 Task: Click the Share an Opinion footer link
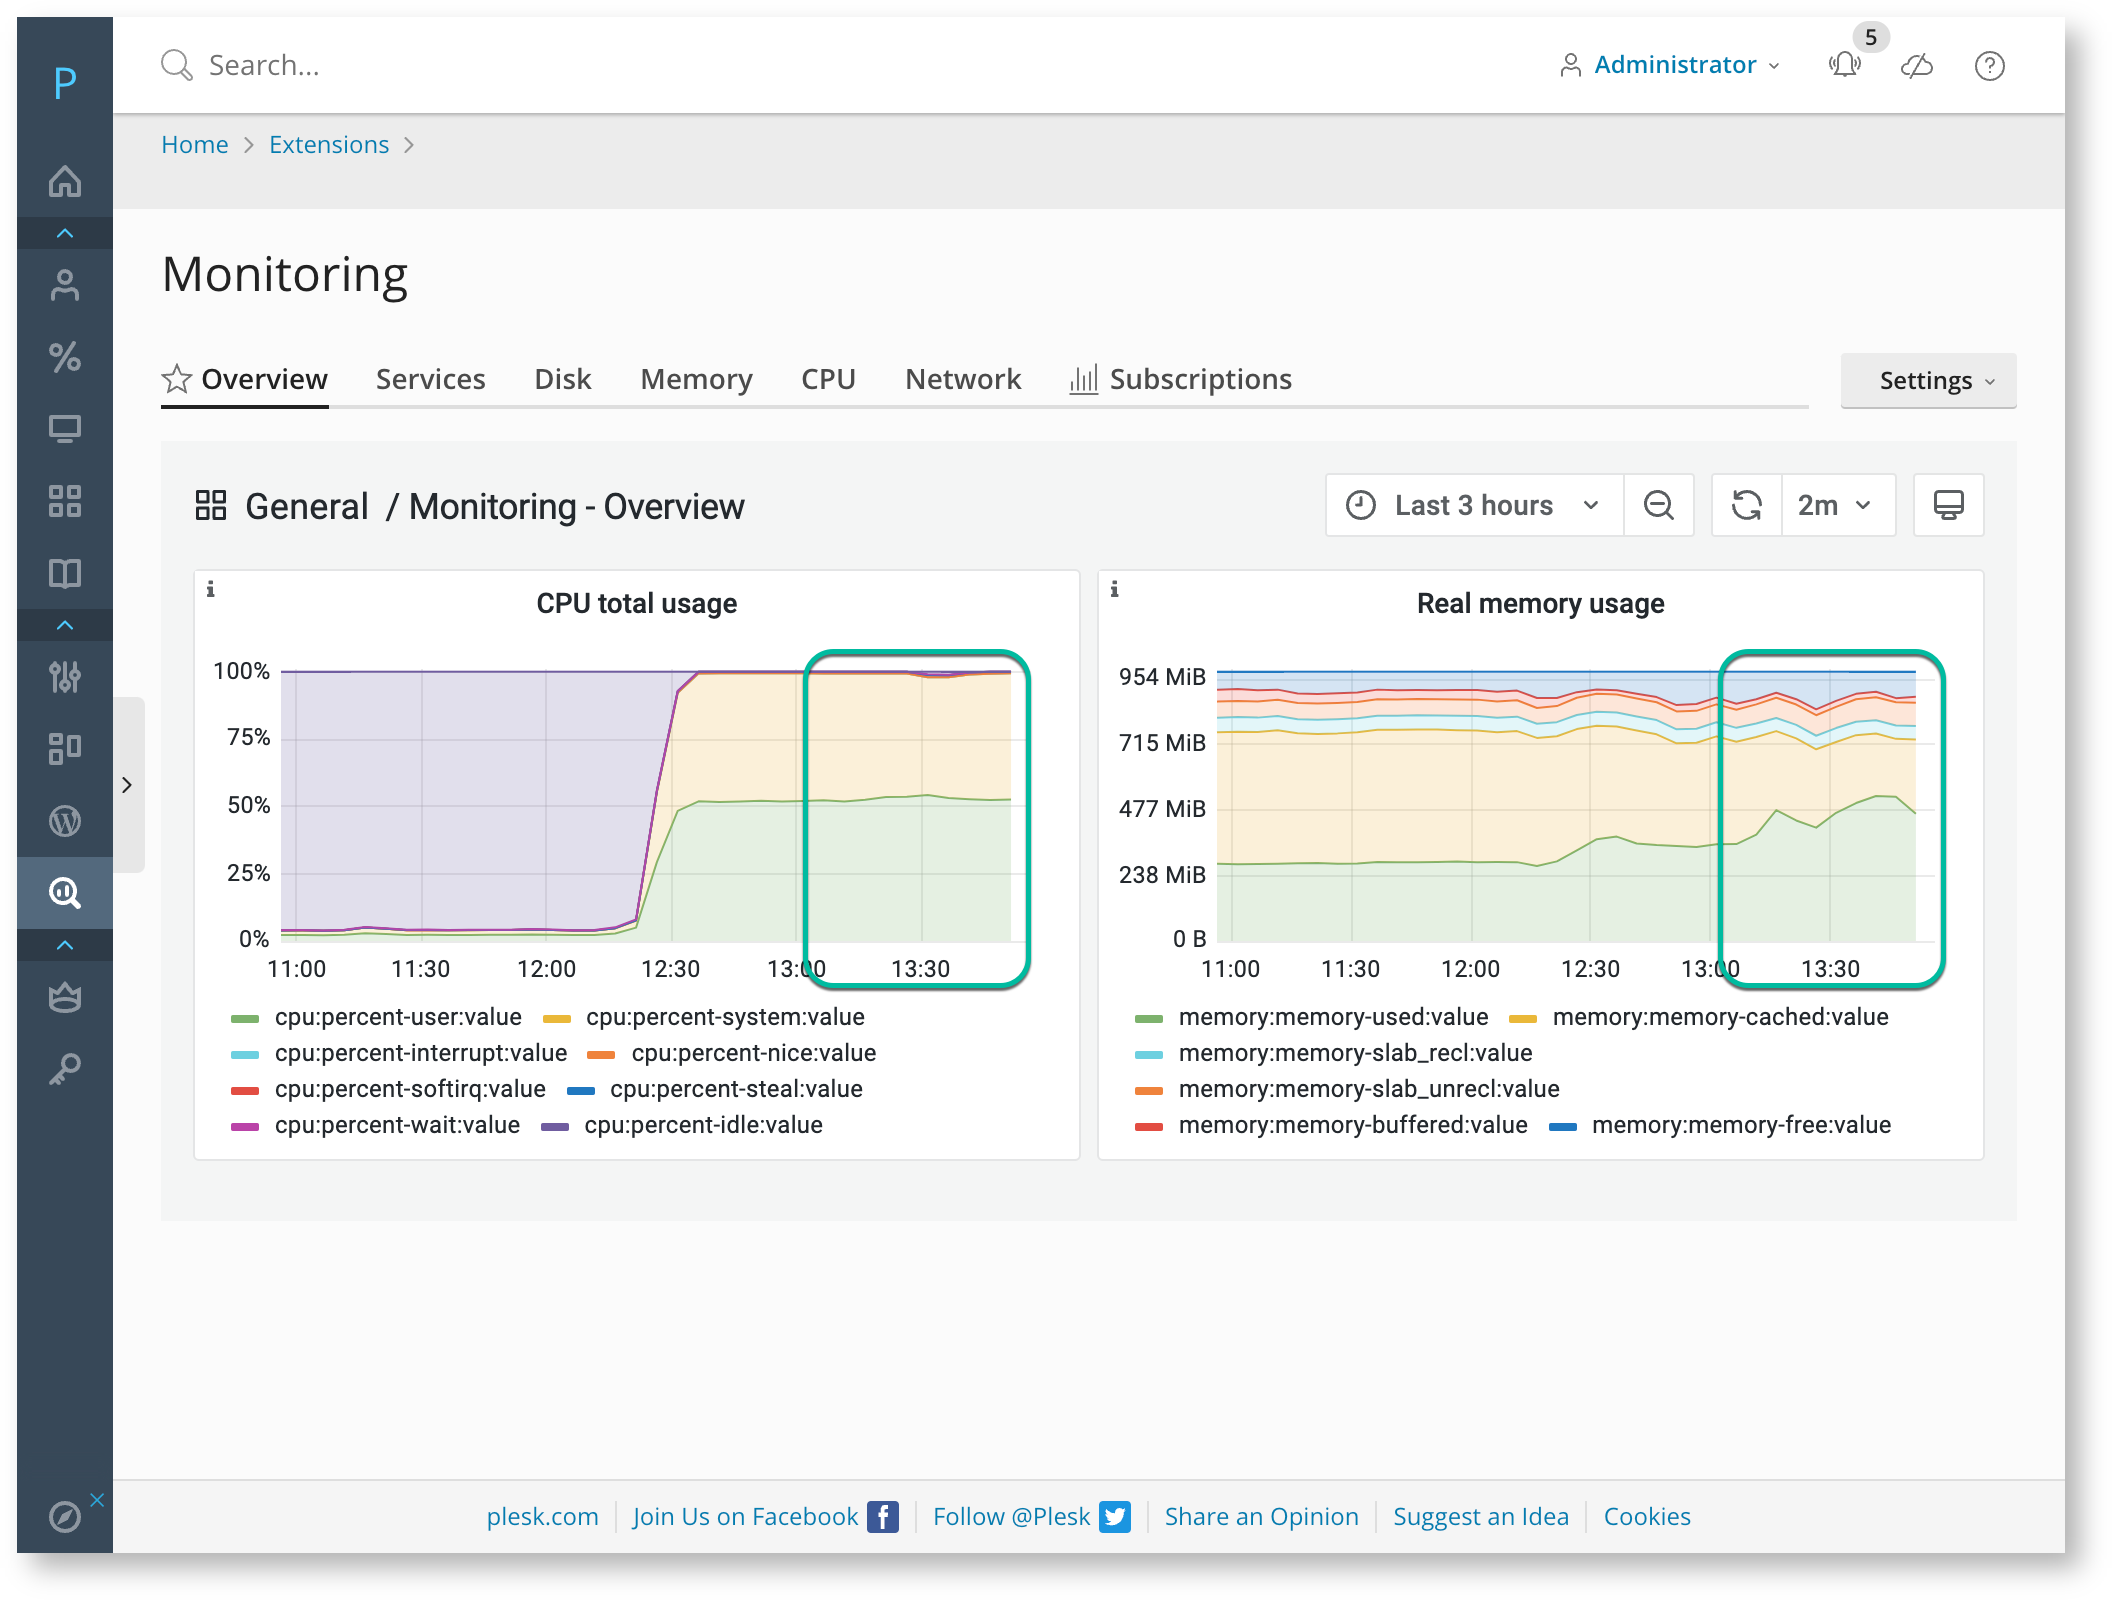[x=1261, y=1516]
